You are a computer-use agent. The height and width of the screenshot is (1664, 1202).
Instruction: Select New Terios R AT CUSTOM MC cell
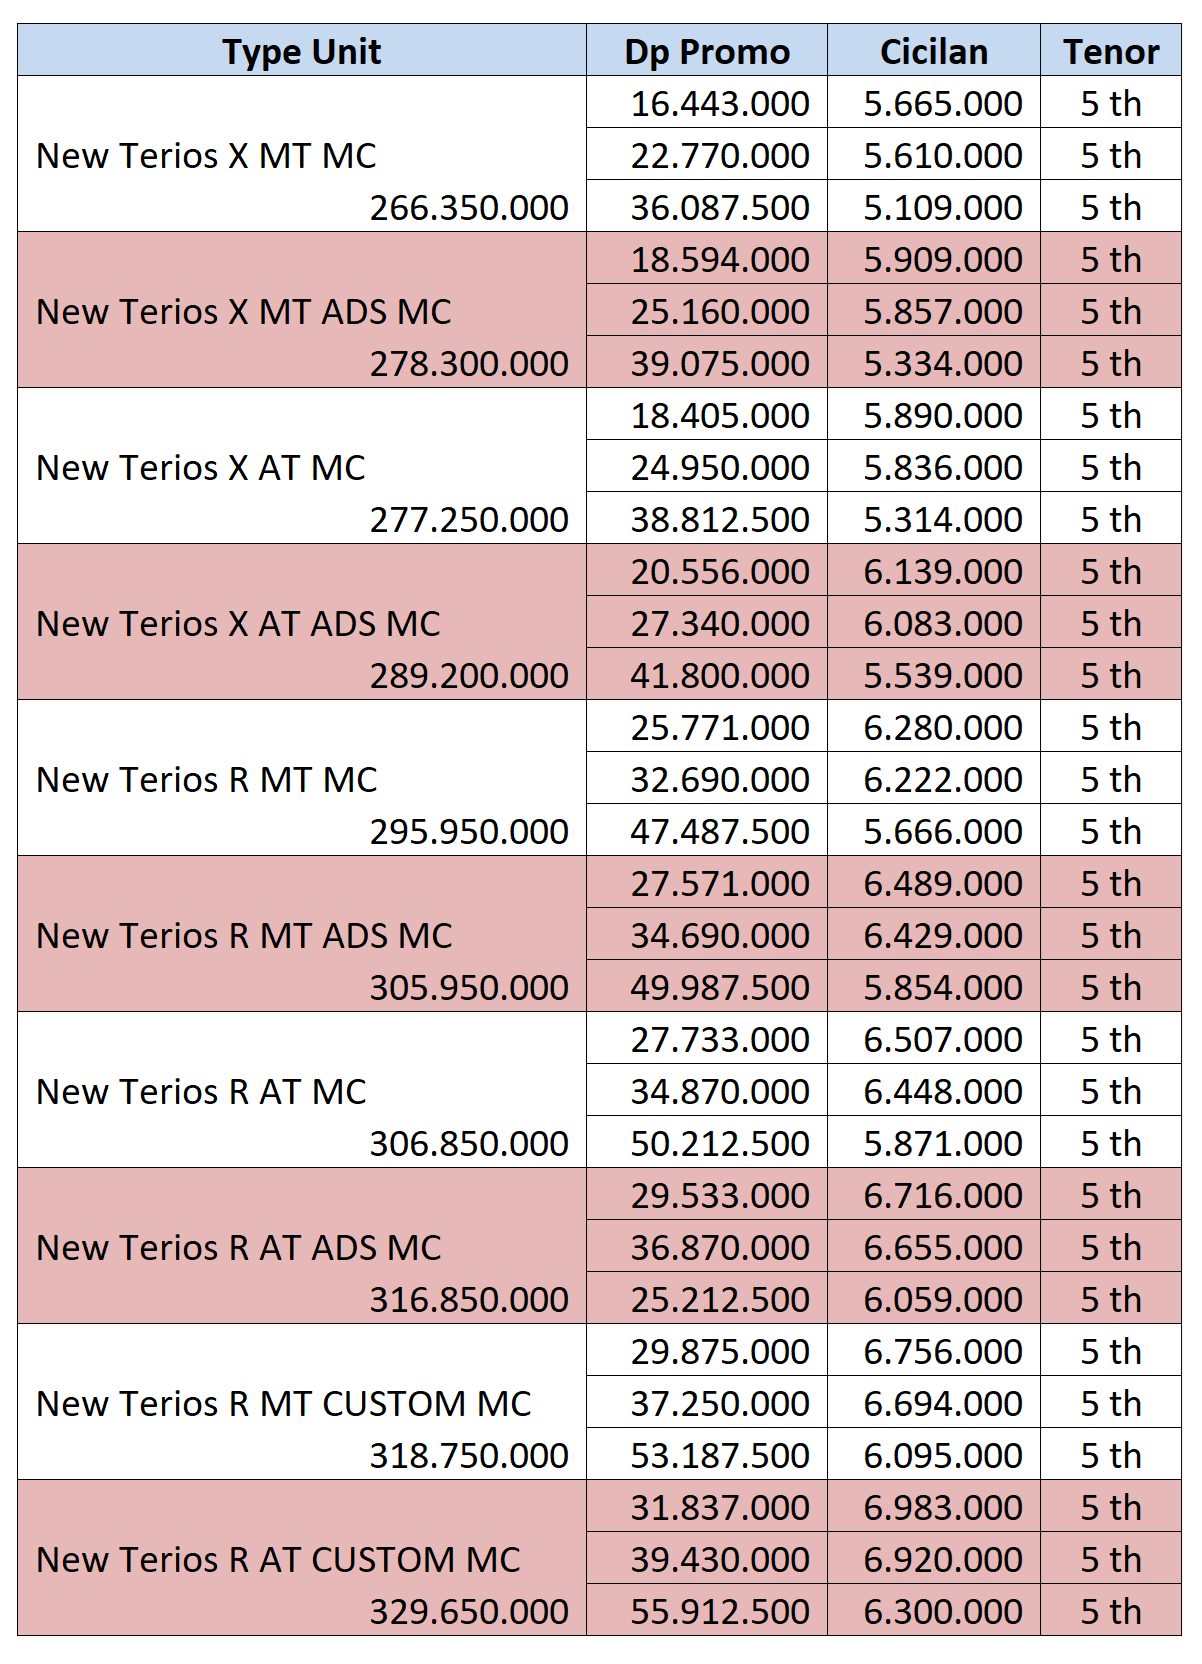coord(278,1559)
